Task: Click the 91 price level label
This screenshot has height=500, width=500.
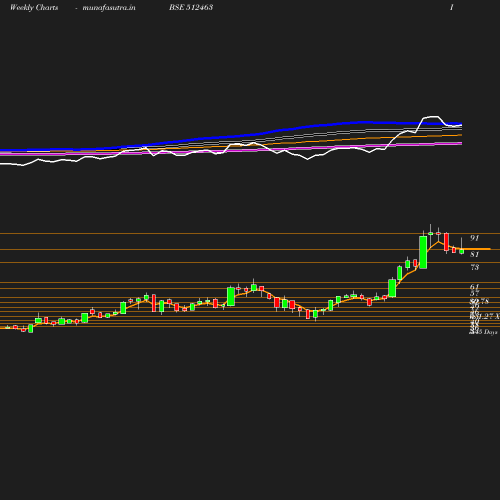Action: pyautogui.click(x=475, y=238)
